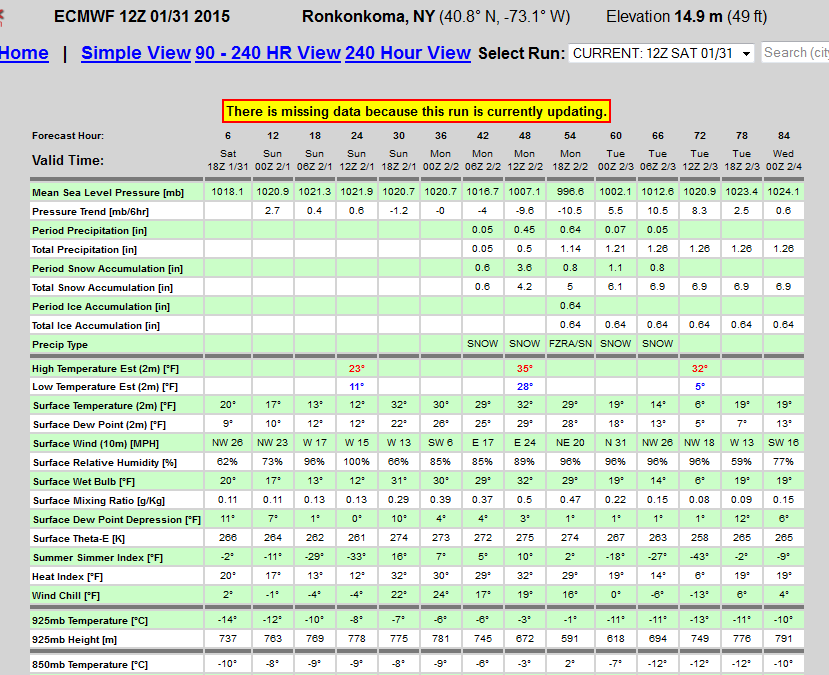Open the Home link
Image resolution: width=829 pixels, height=675 pixels.
click(x=24, y=53)
